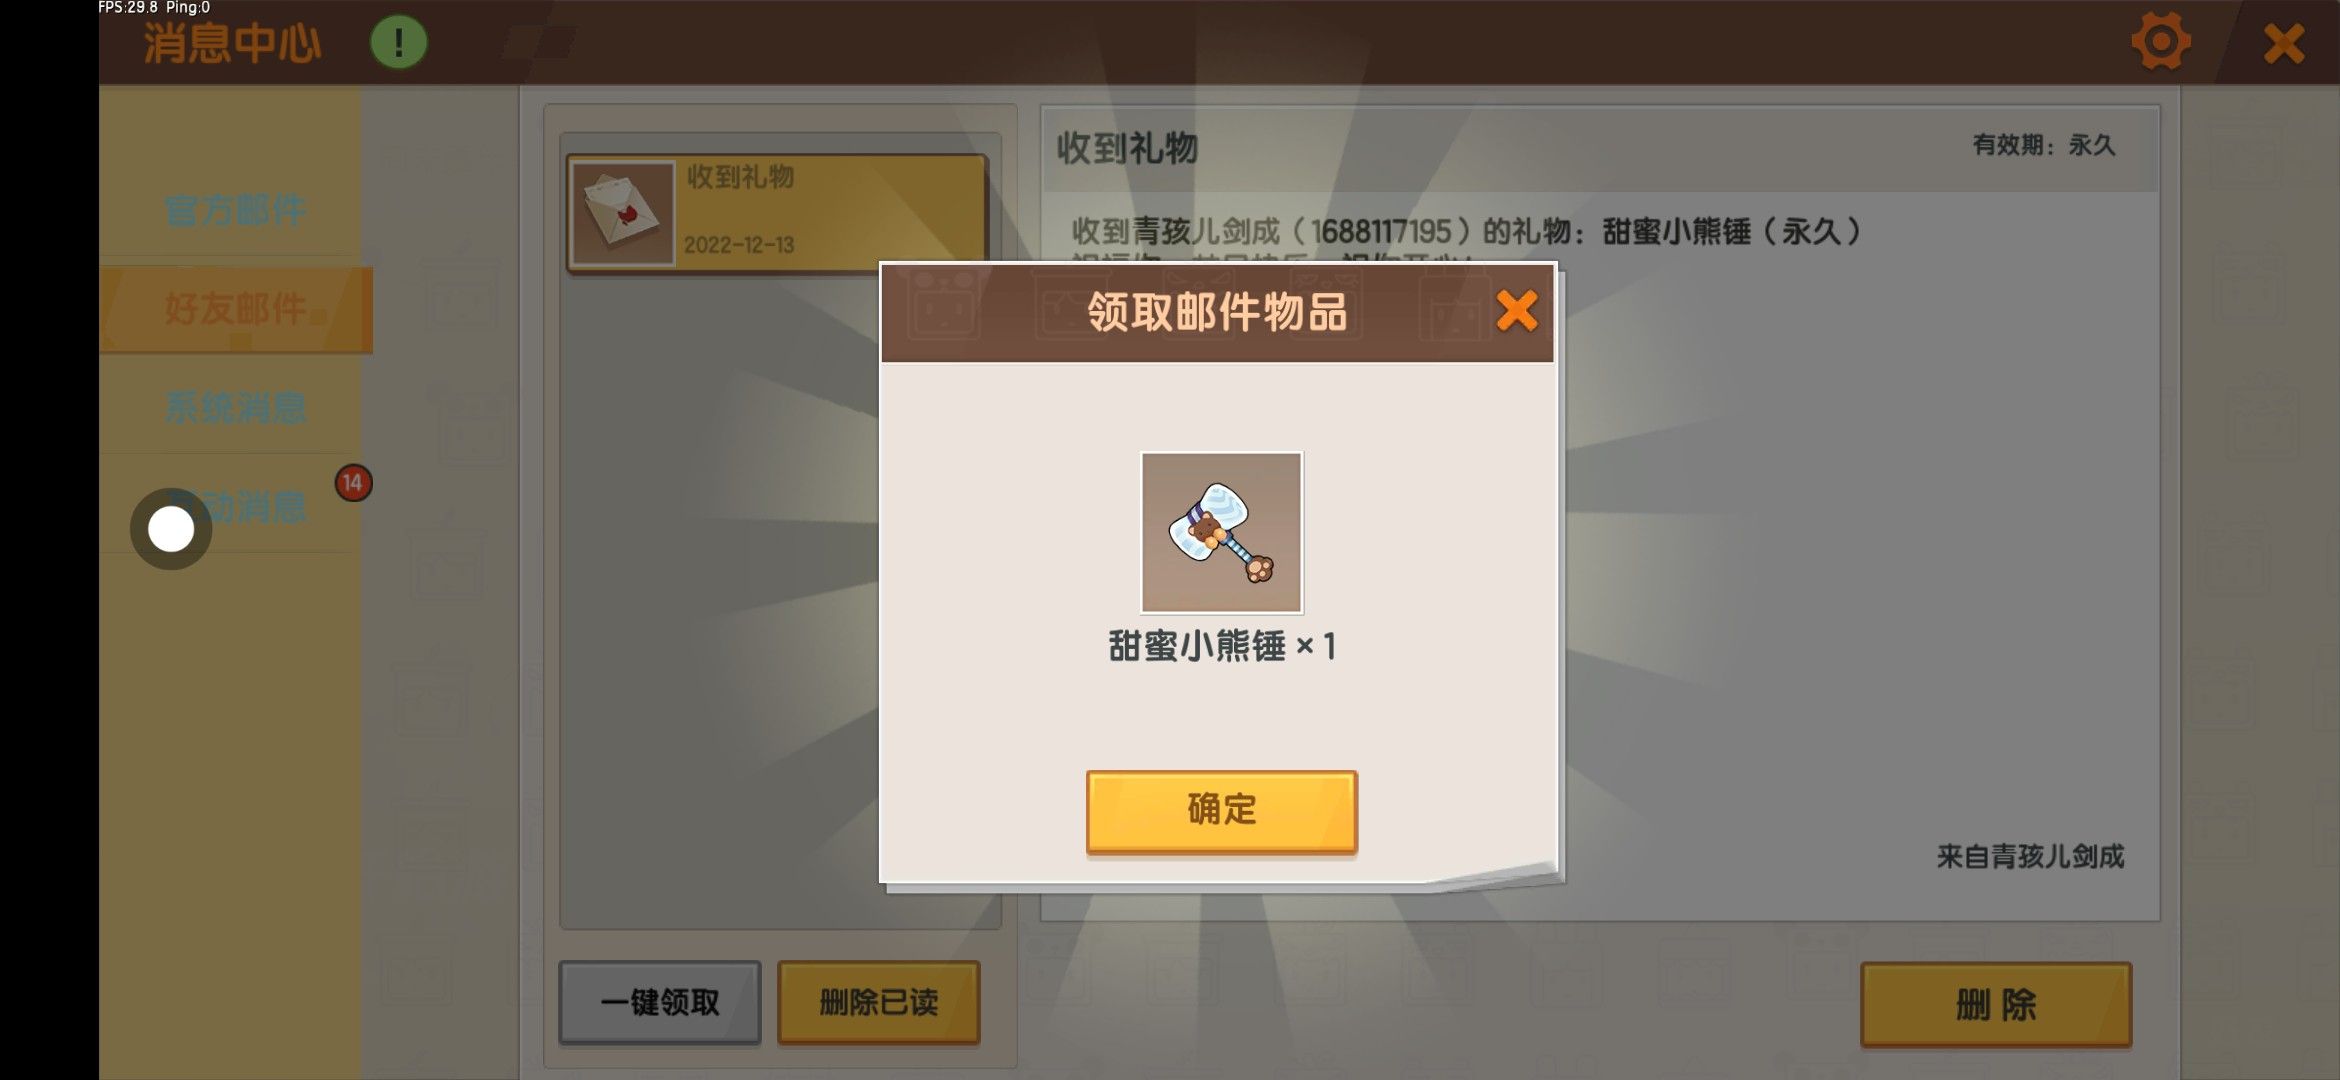Viewport: 2340px width, 1080px height.
Task: Click the 删除已读 button
Action: click(x=879, y=1002)
